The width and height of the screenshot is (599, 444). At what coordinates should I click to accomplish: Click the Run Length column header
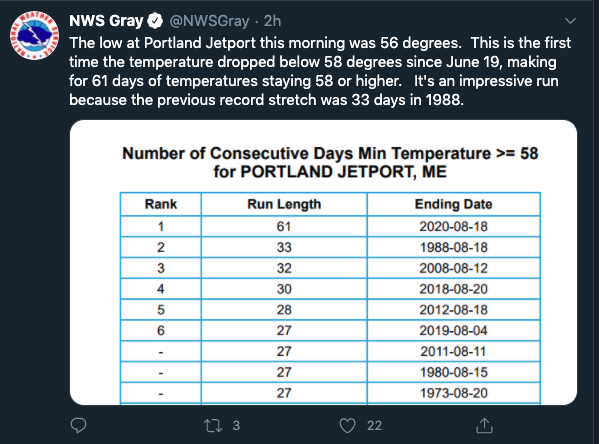284,204
